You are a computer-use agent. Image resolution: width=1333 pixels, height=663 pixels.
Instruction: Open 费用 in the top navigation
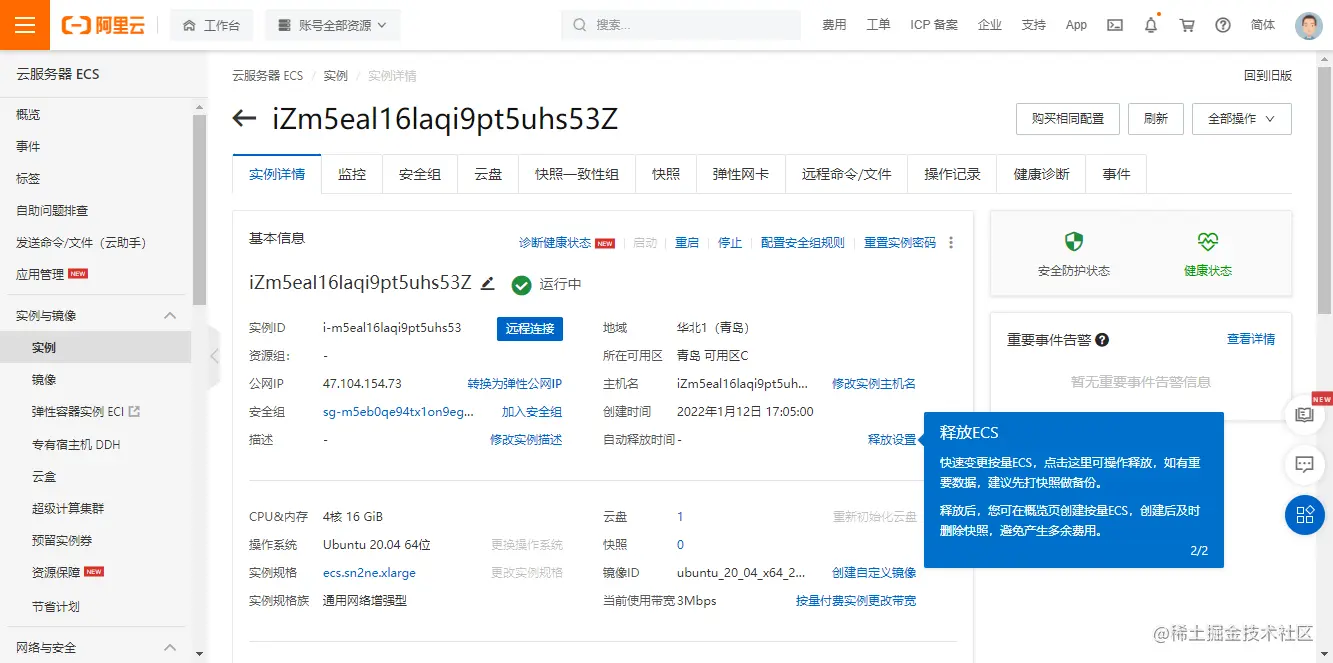[x=834, y=25]
